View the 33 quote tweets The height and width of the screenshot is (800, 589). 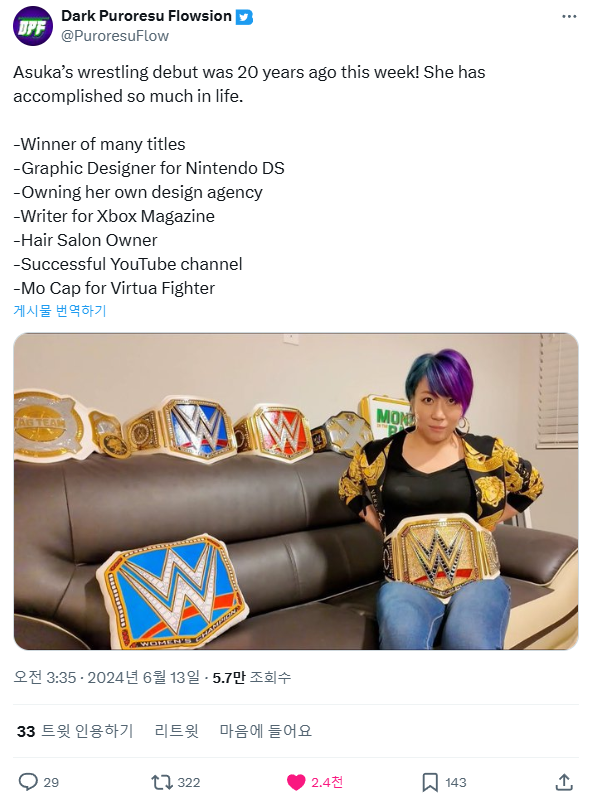(75, 731)
